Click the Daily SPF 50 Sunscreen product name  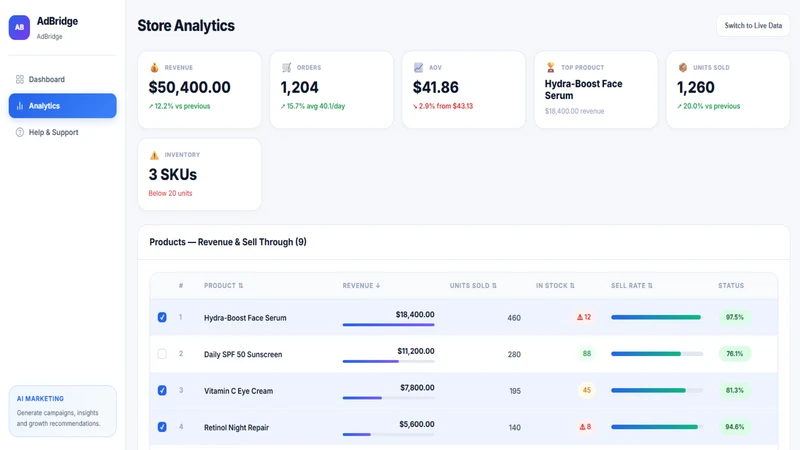243,354
